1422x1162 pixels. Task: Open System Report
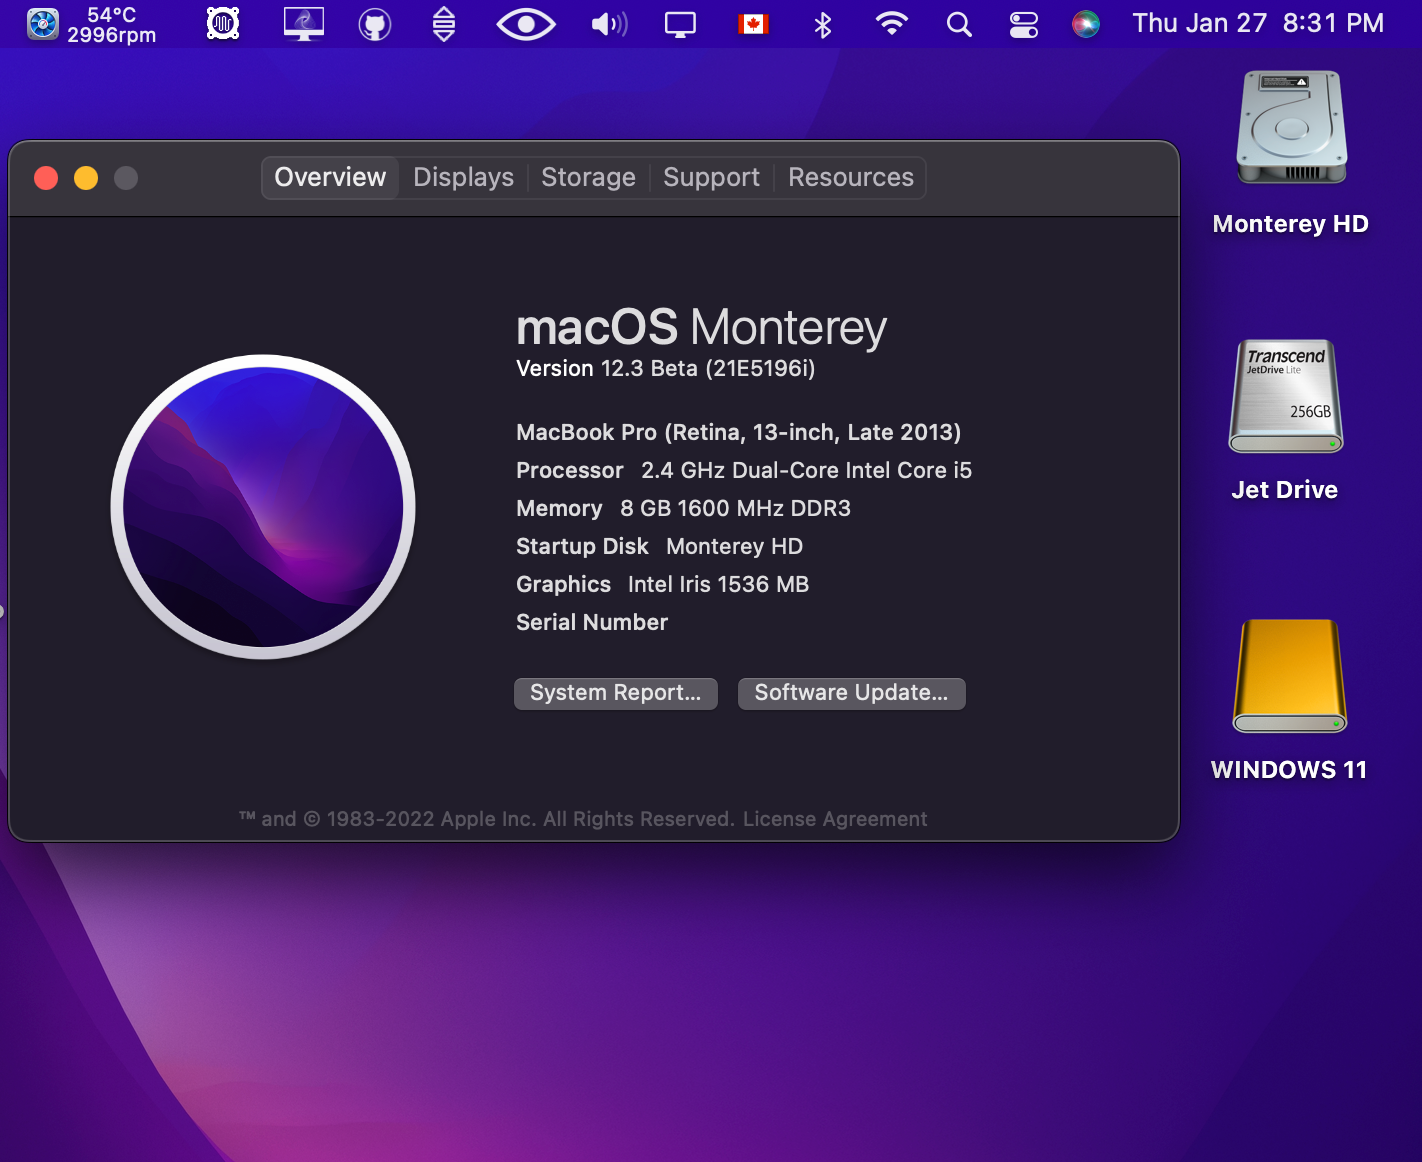616,693
